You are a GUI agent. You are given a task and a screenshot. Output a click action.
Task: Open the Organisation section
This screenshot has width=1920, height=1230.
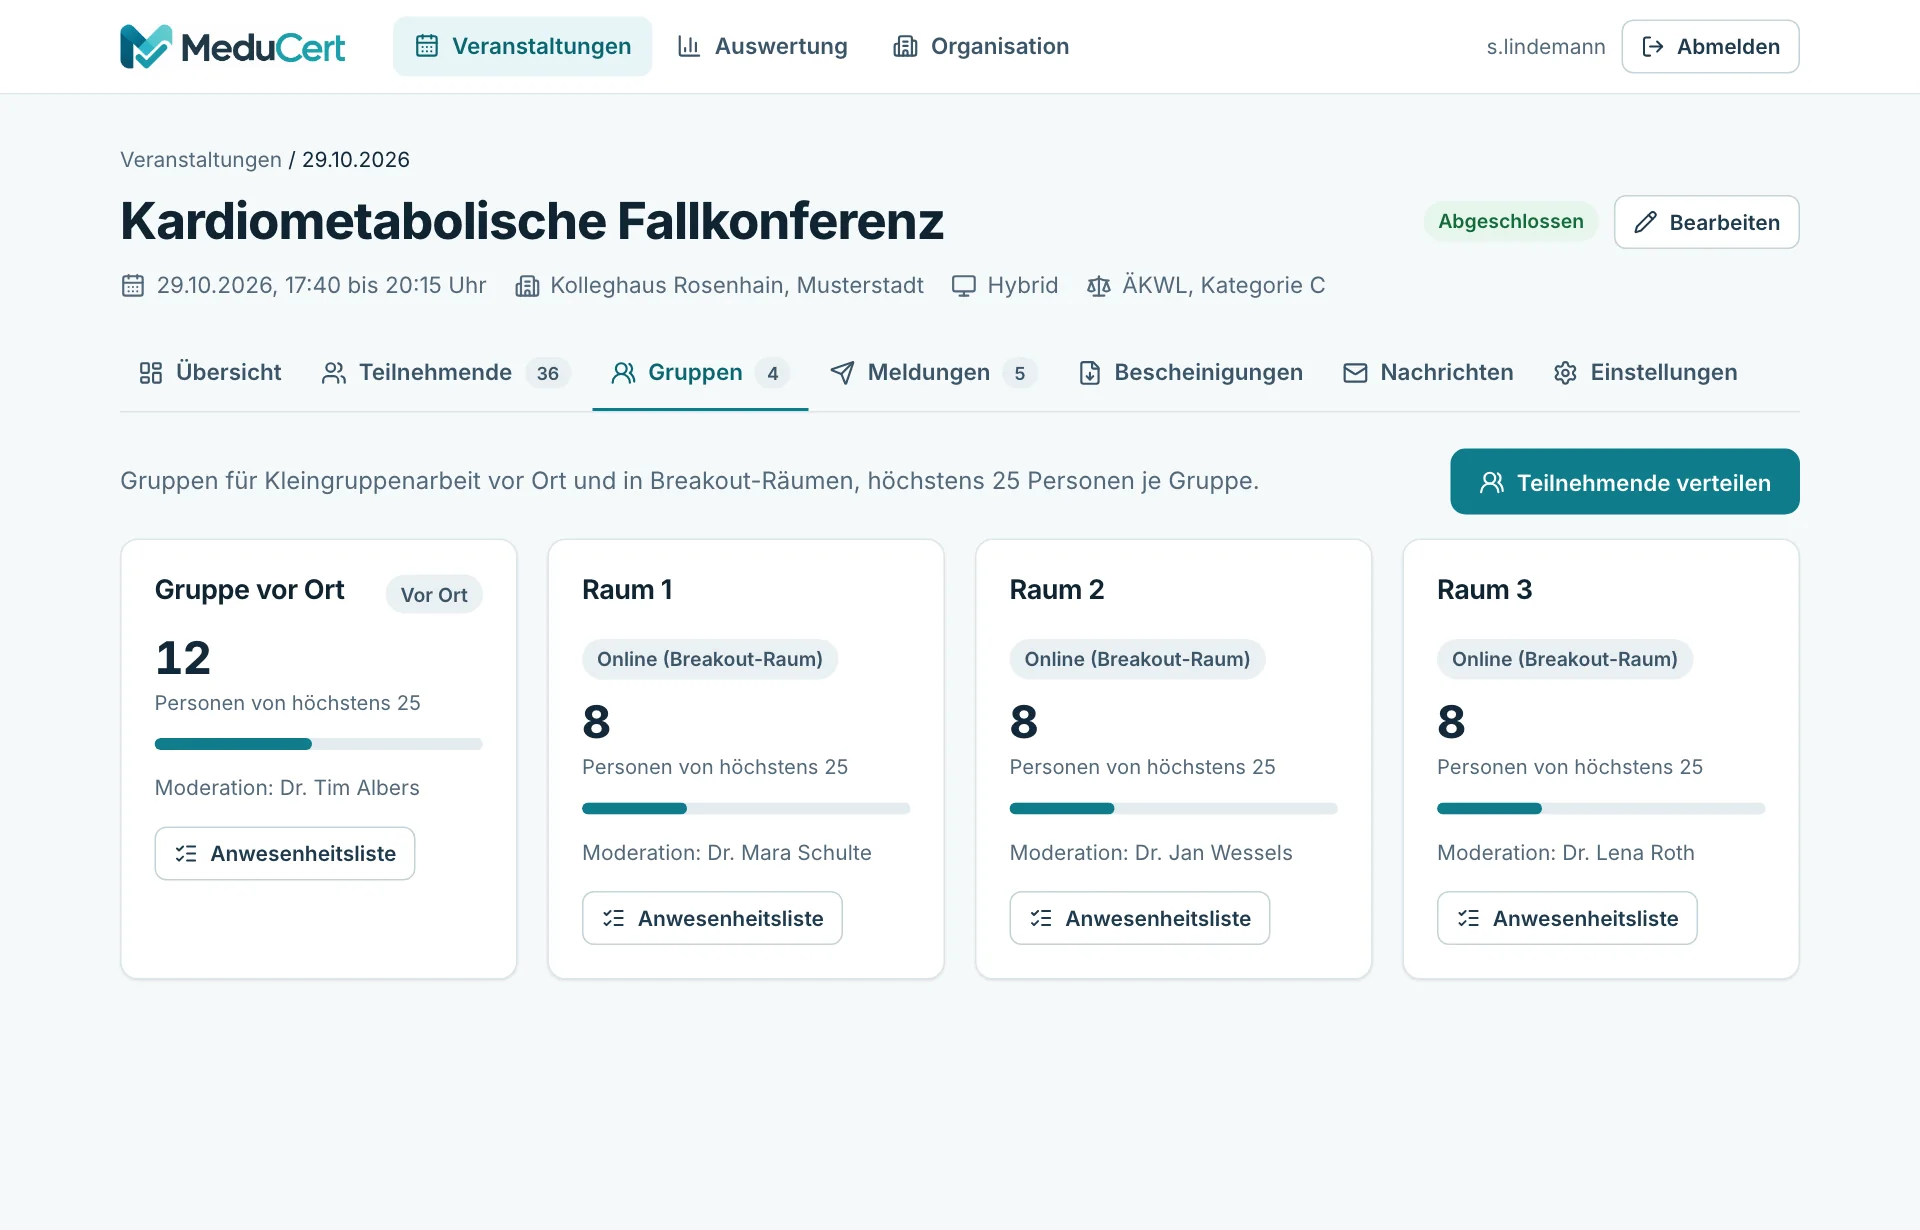(981, 46)
